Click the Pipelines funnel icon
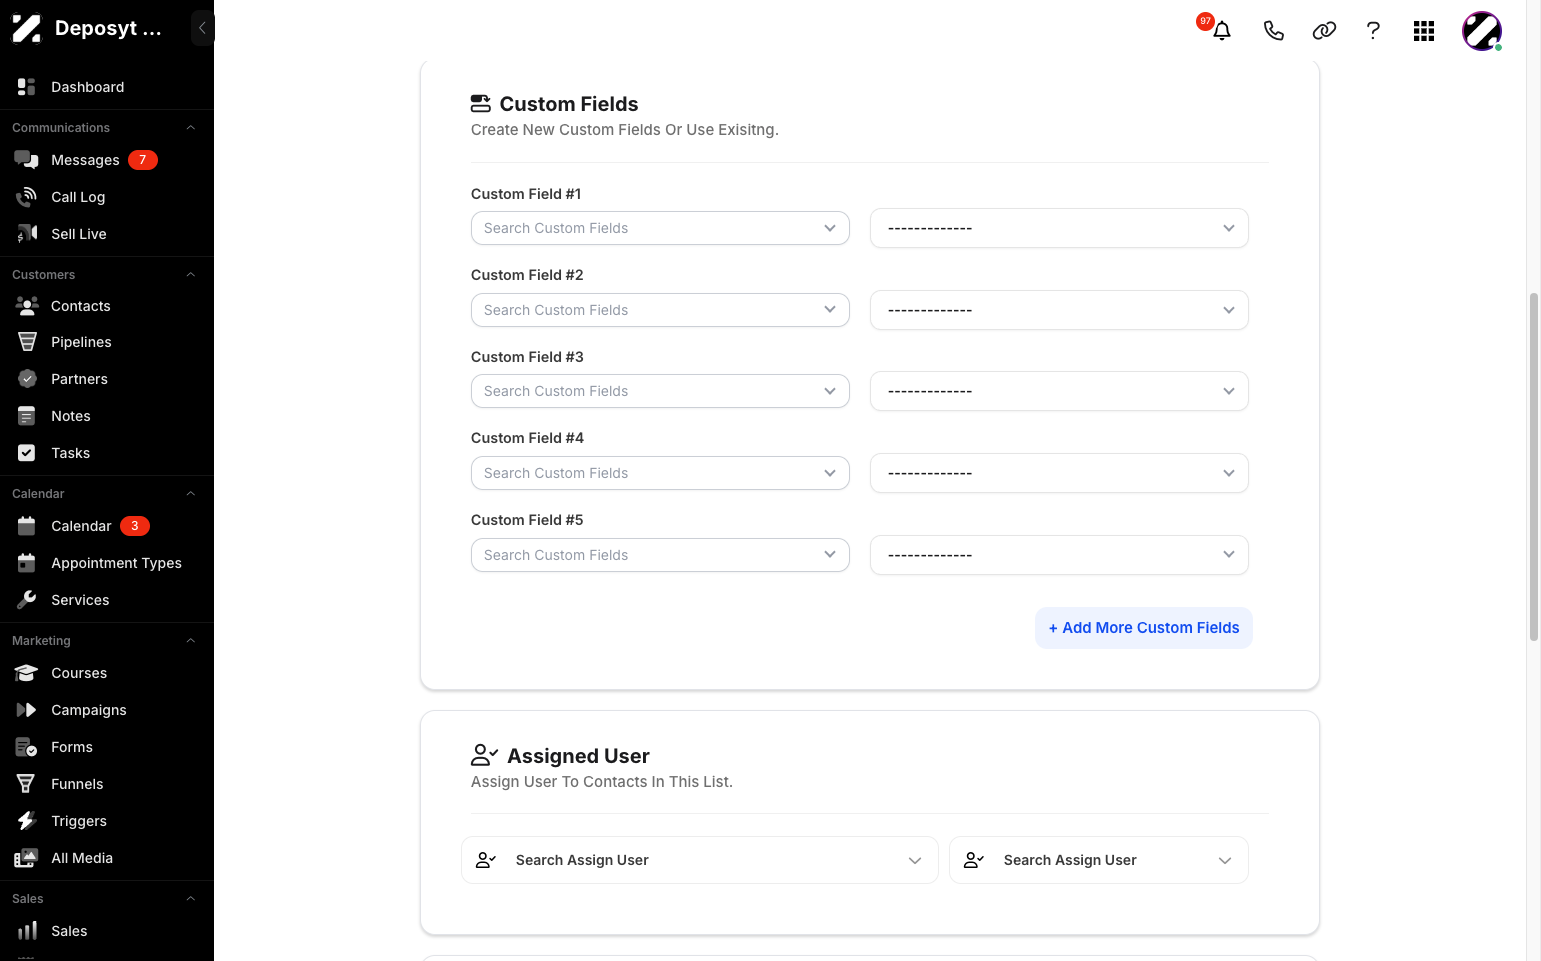The height and width of the screenshot is (961, 1541). (x=27, y=342)
